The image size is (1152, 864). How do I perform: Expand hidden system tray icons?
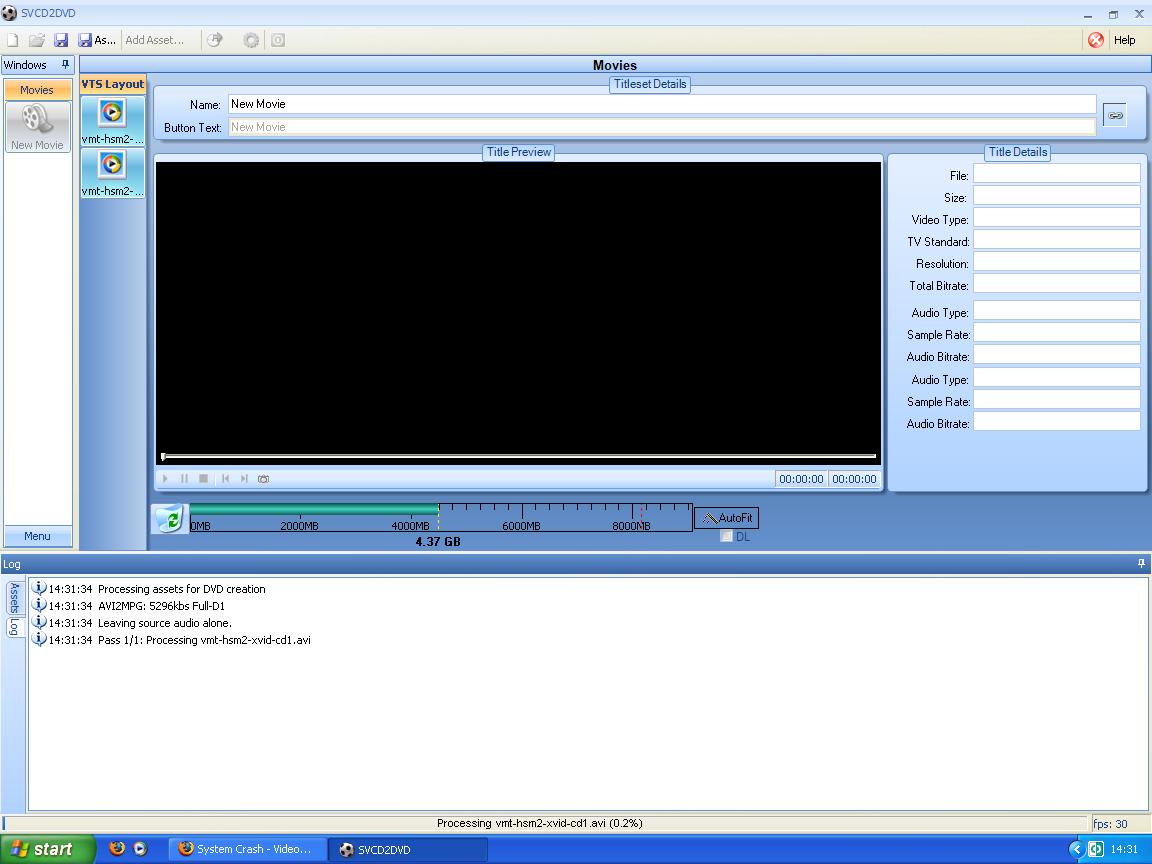click(1077, 849)
